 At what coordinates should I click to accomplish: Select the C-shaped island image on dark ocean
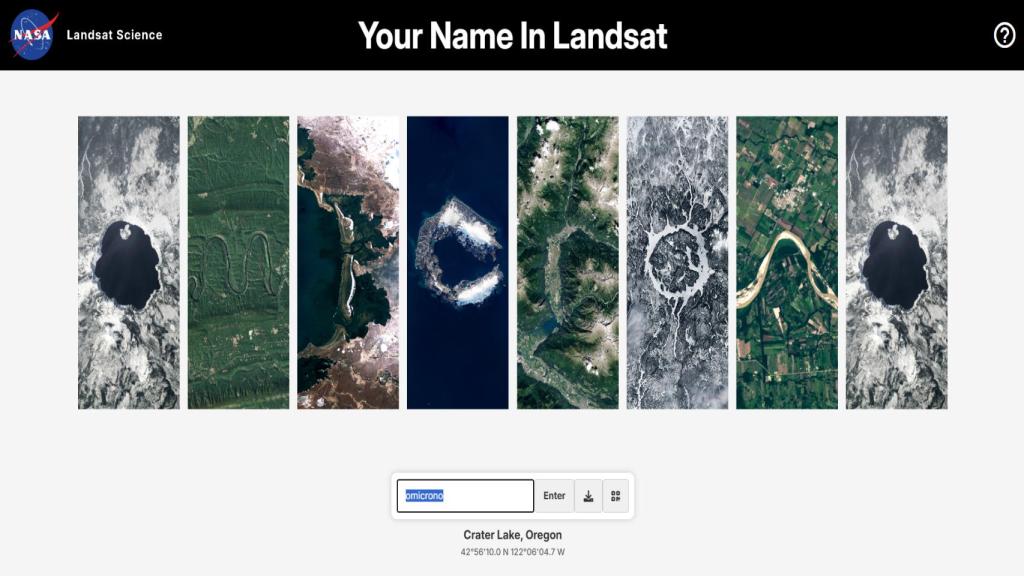(x=458, y=263)
